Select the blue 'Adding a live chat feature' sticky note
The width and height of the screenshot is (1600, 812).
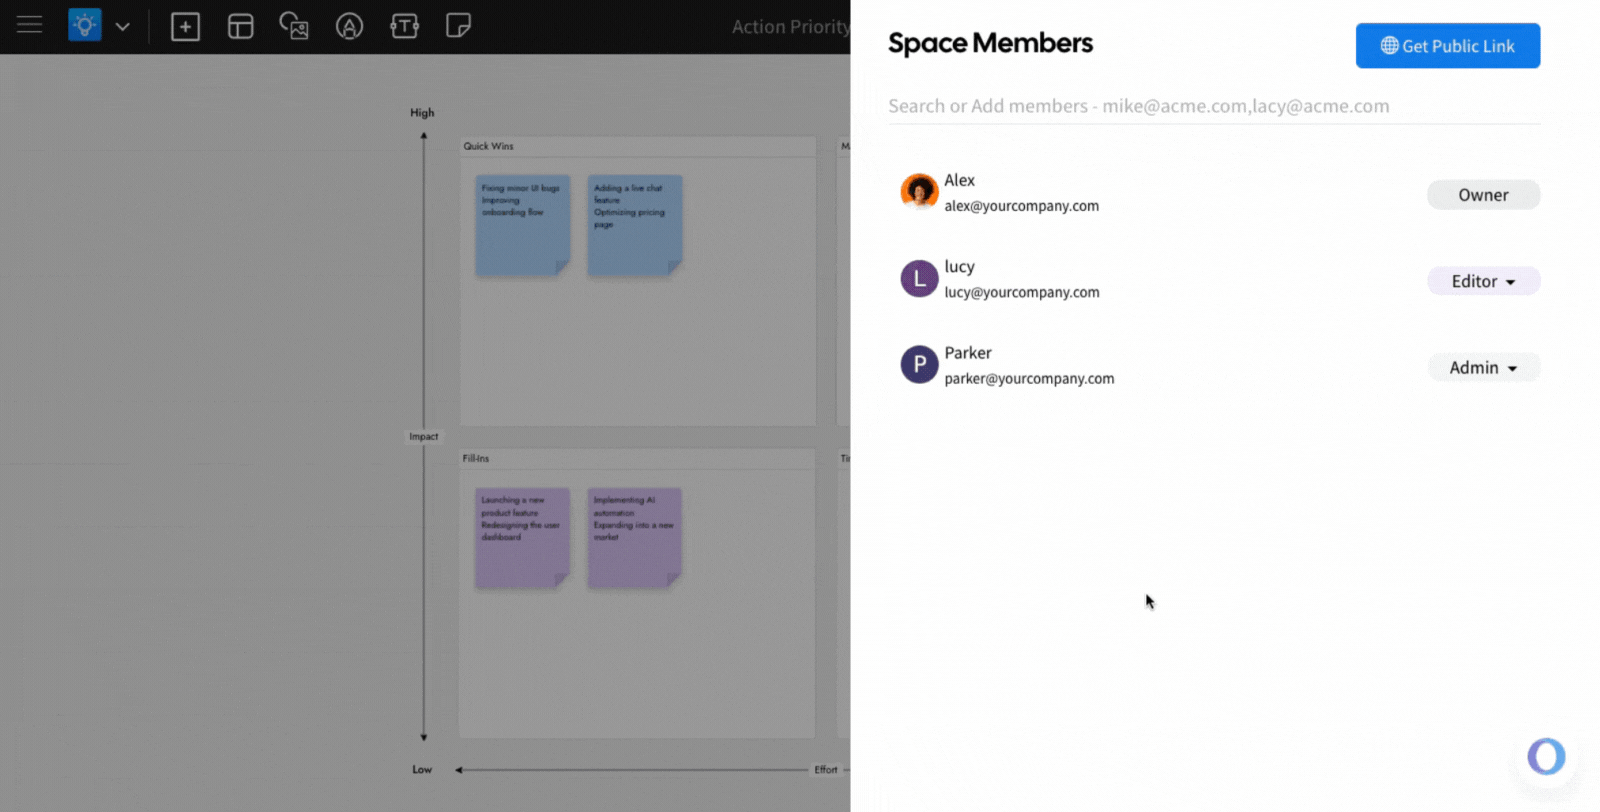click(634, 225)
